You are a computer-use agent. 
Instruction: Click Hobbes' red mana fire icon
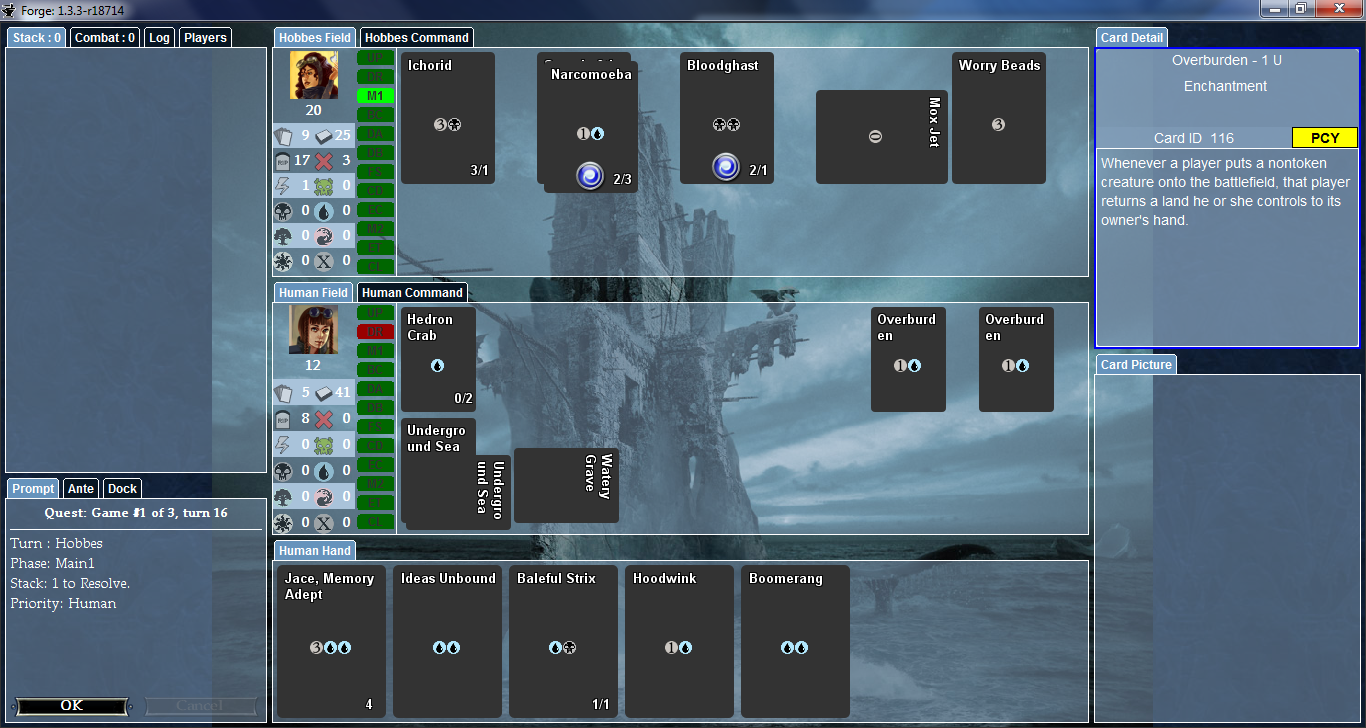point(324,235)
